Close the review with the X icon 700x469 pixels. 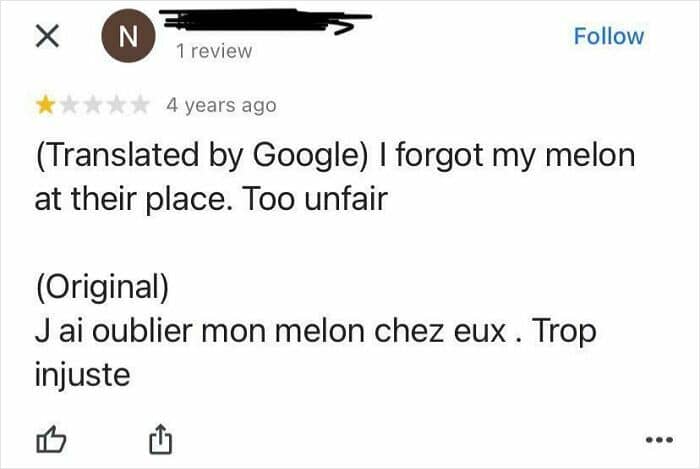click(x=45, y=37)
